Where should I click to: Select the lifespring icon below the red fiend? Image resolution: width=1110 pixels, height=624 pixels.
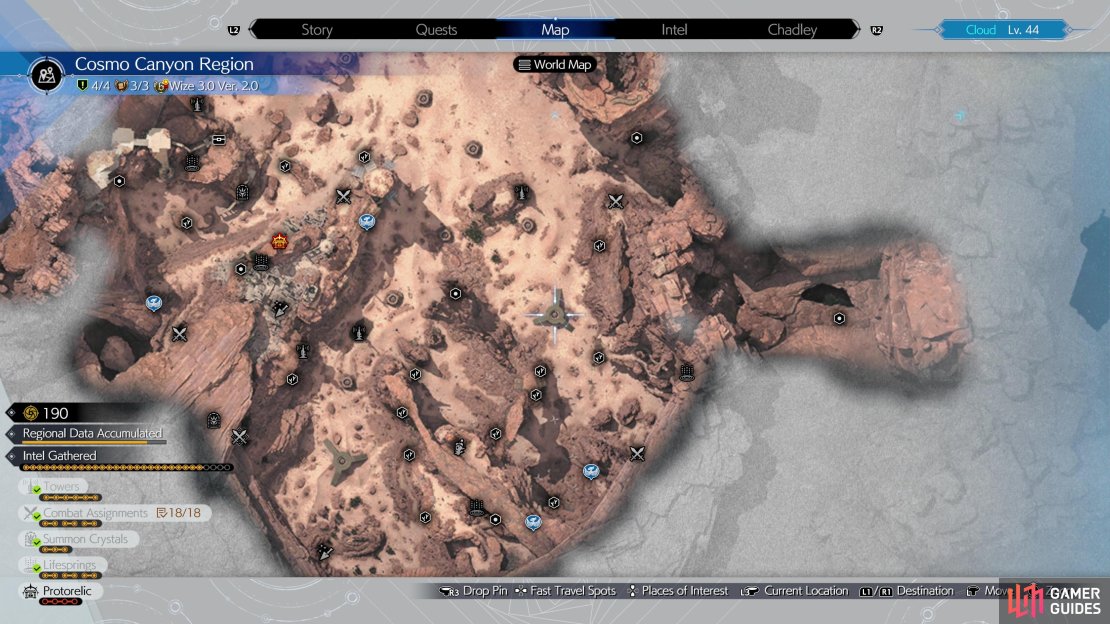click(261, 262)
